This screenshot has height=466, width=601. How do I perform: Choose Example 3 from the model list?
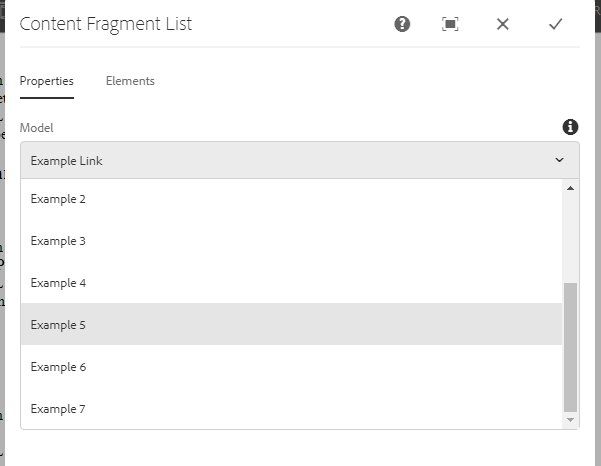291,241
